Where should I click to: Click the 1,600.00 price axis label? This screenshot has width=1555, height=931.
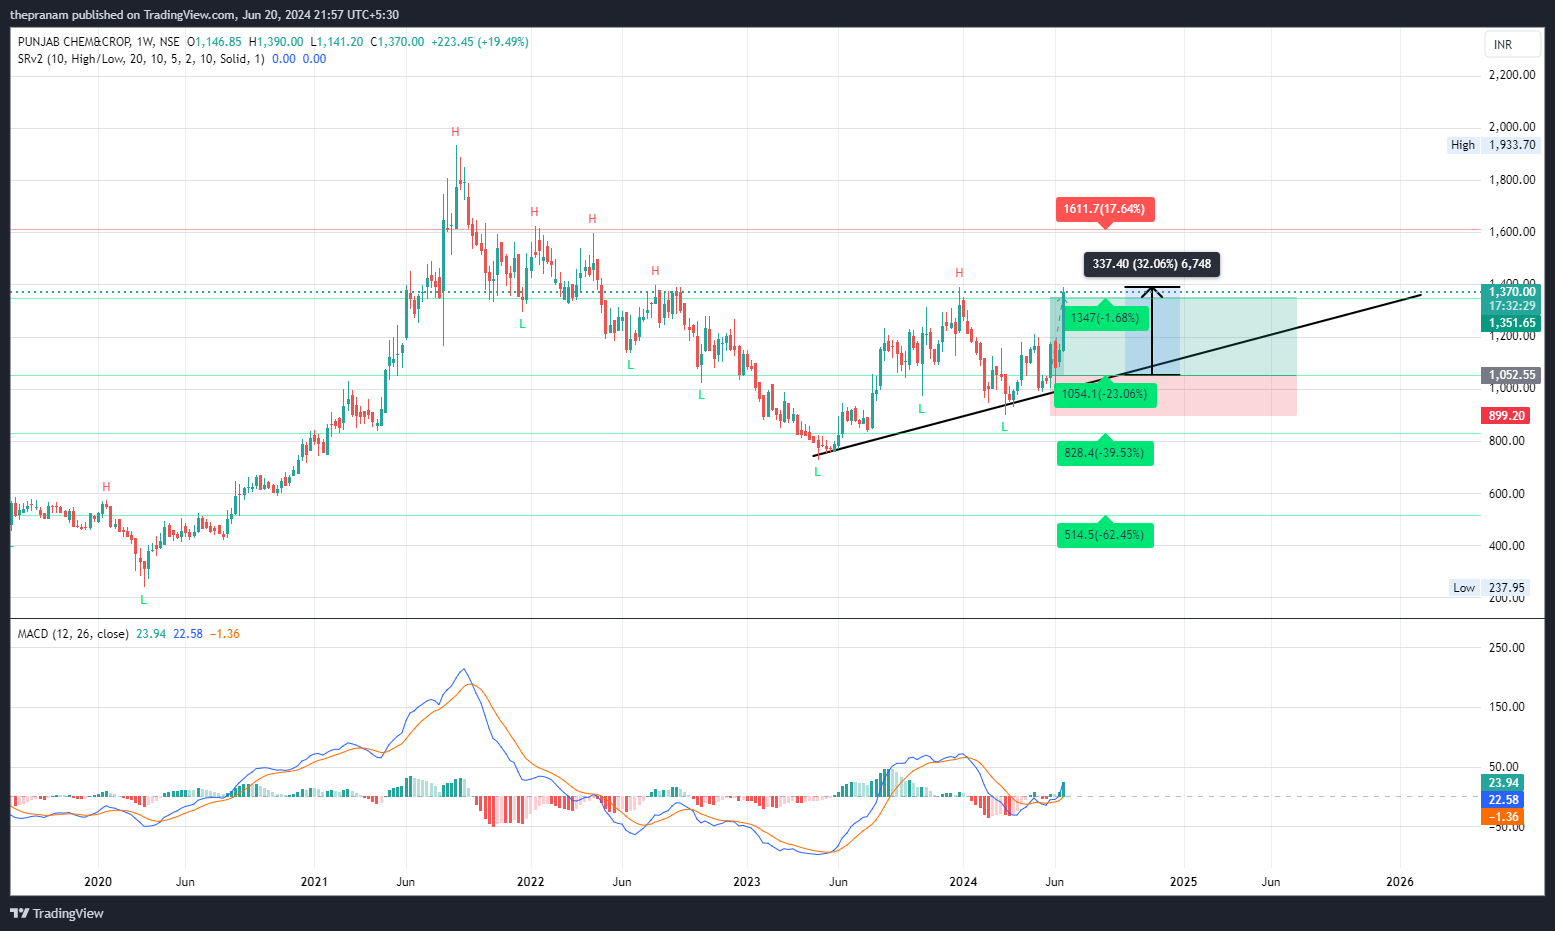click(1512, 232)
